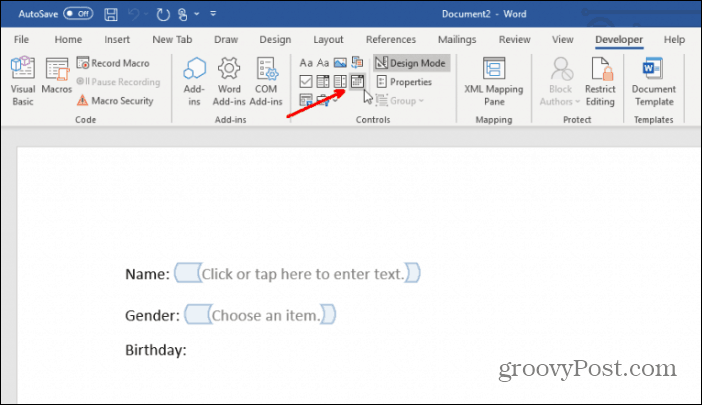
Task: Insert Picture content control
Action: (340, 63)
